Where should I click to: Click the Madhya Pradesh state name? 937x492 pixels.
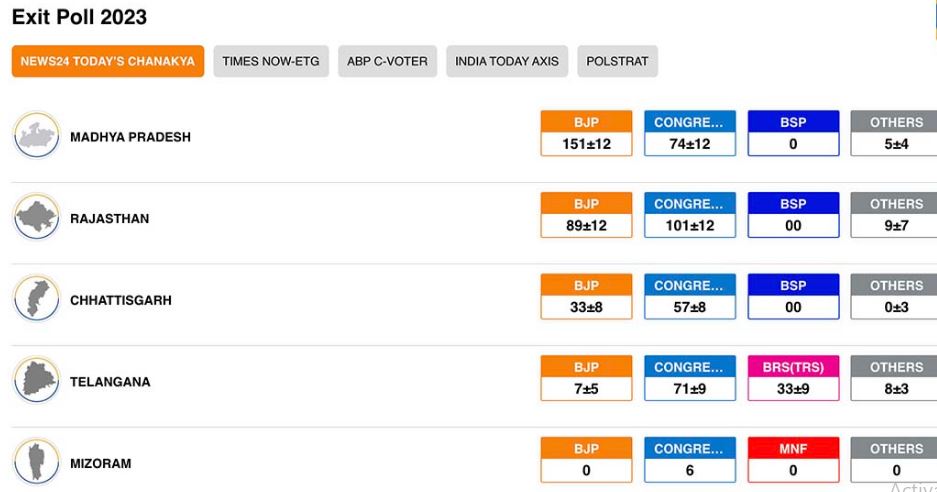tap(130, 137)
